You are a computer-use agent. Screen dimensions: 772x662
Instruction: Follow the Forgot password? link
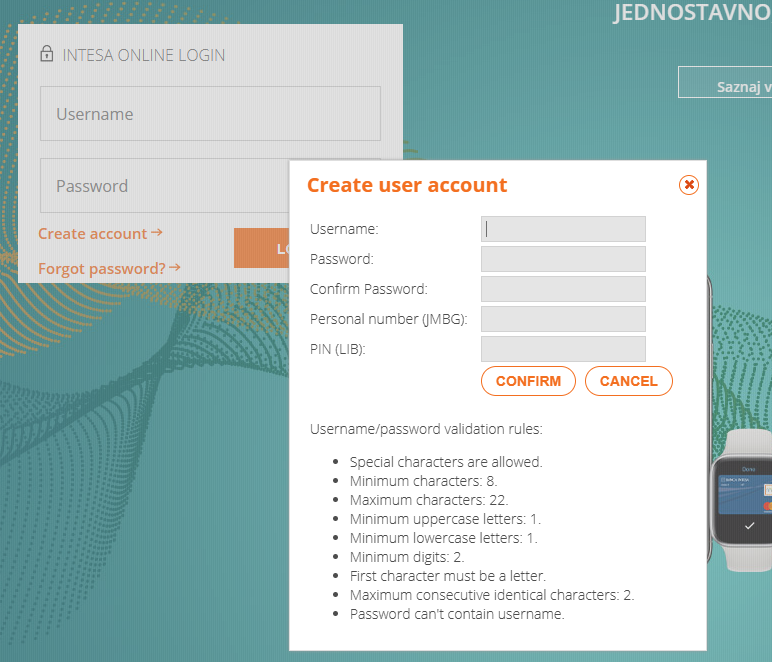pos(101,269)
